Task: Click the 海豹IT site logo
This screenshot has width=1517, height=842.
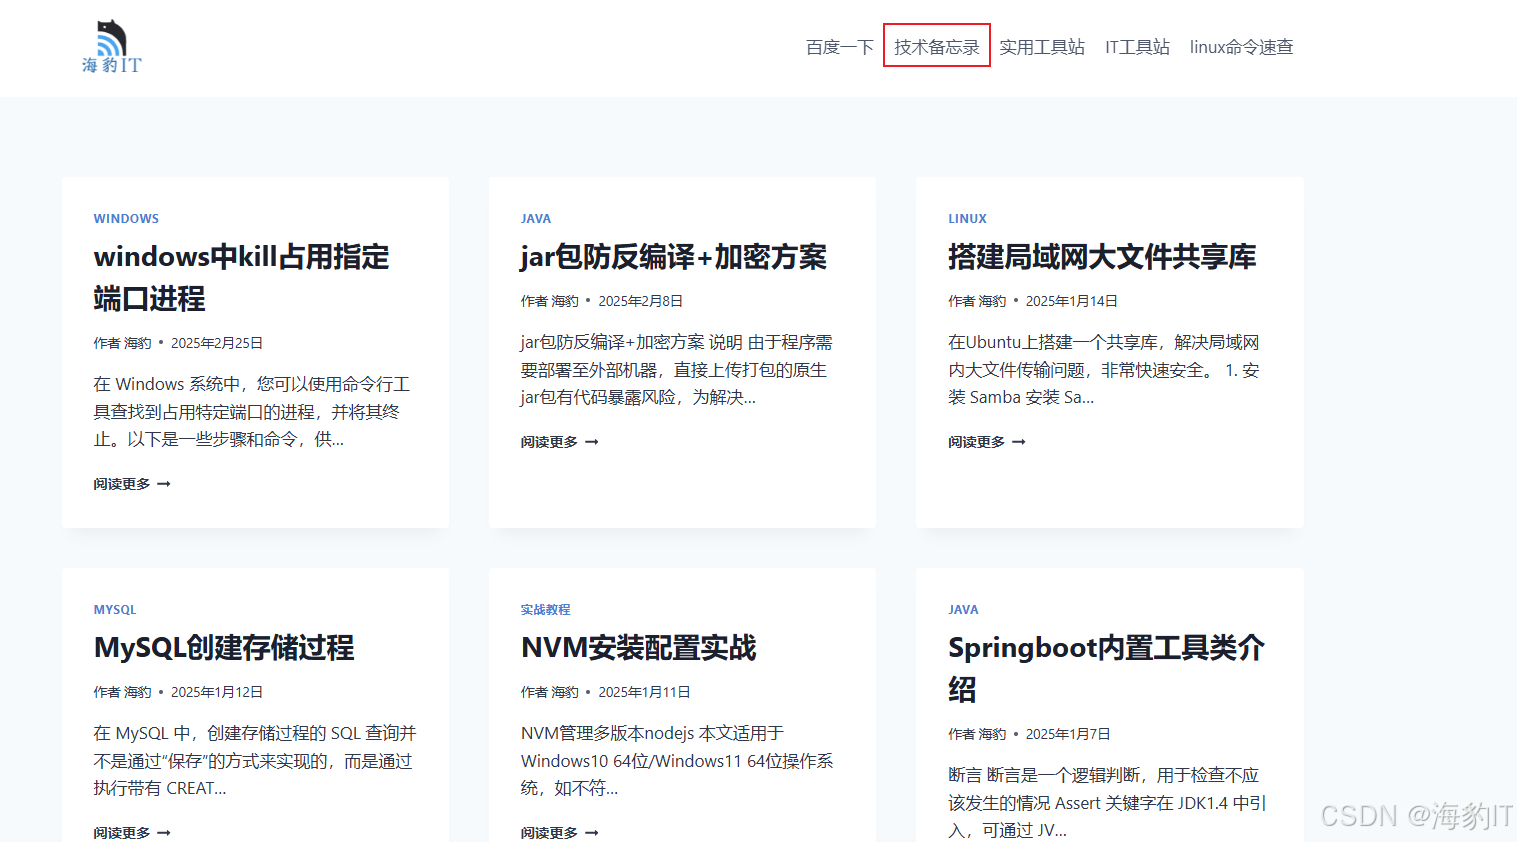Action: (x=112, y=47)
